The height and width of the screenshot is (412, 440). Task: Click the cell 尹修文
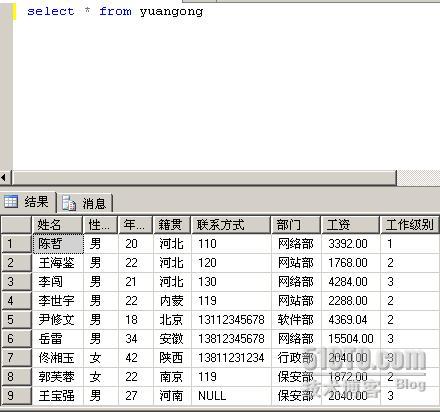click(58, 320)
